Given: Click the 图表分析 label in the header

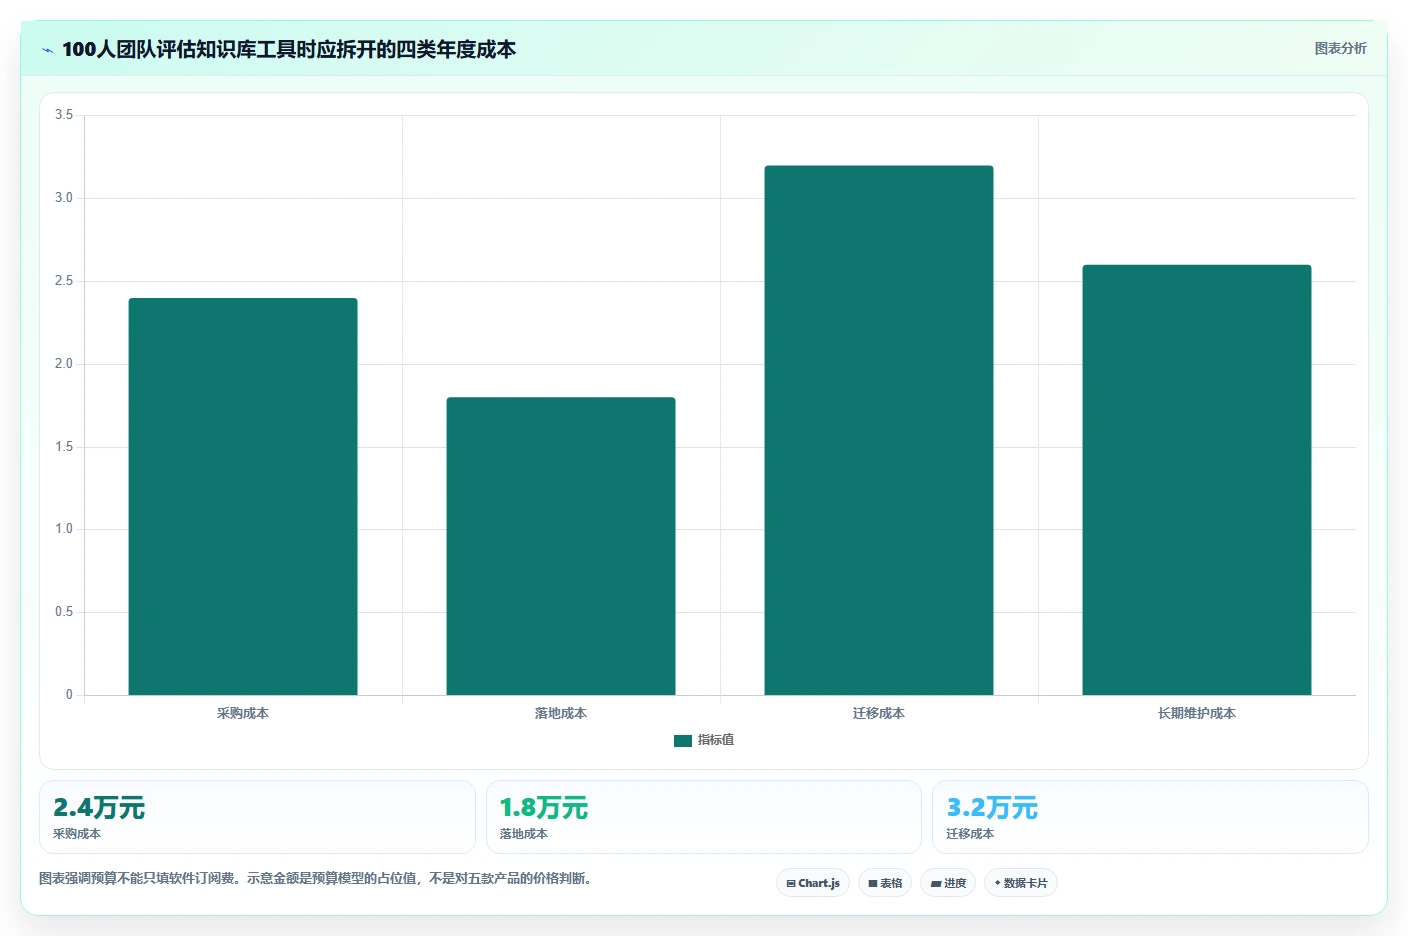Looking at the screenshot, I should pos(1340,48).
